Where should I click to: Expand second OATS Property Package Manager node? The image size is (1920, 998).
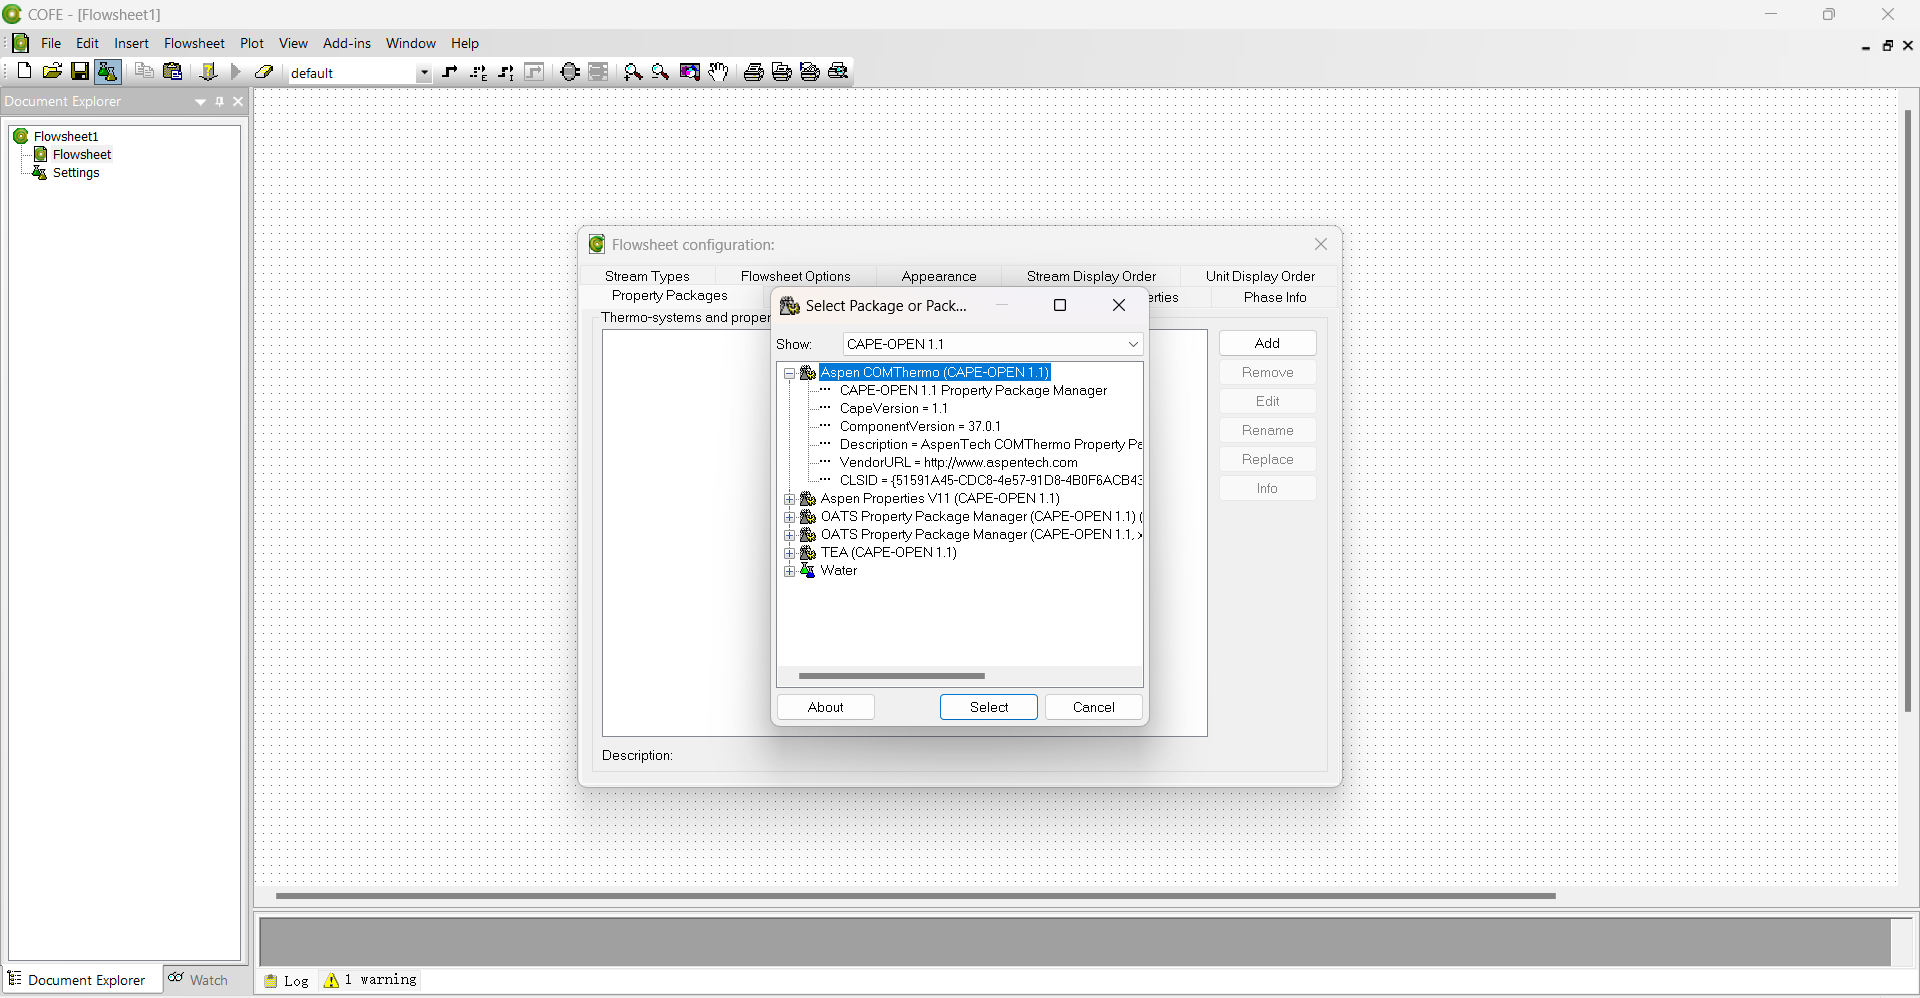coord(790,535)
